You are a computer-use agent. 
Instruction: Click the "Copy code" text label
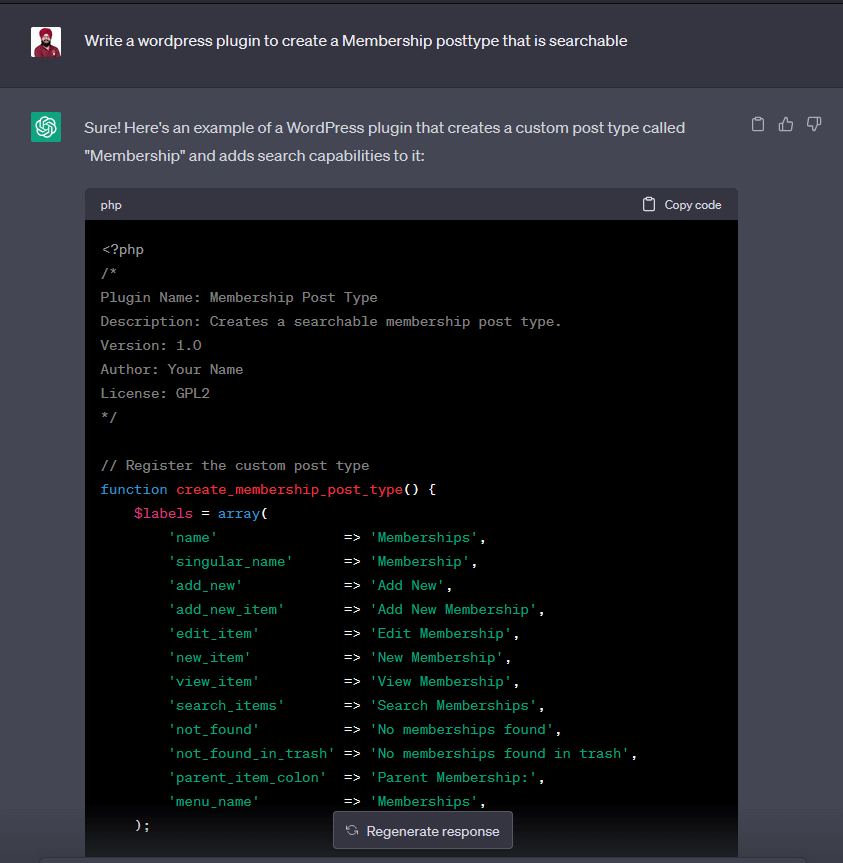pos(692,205)
